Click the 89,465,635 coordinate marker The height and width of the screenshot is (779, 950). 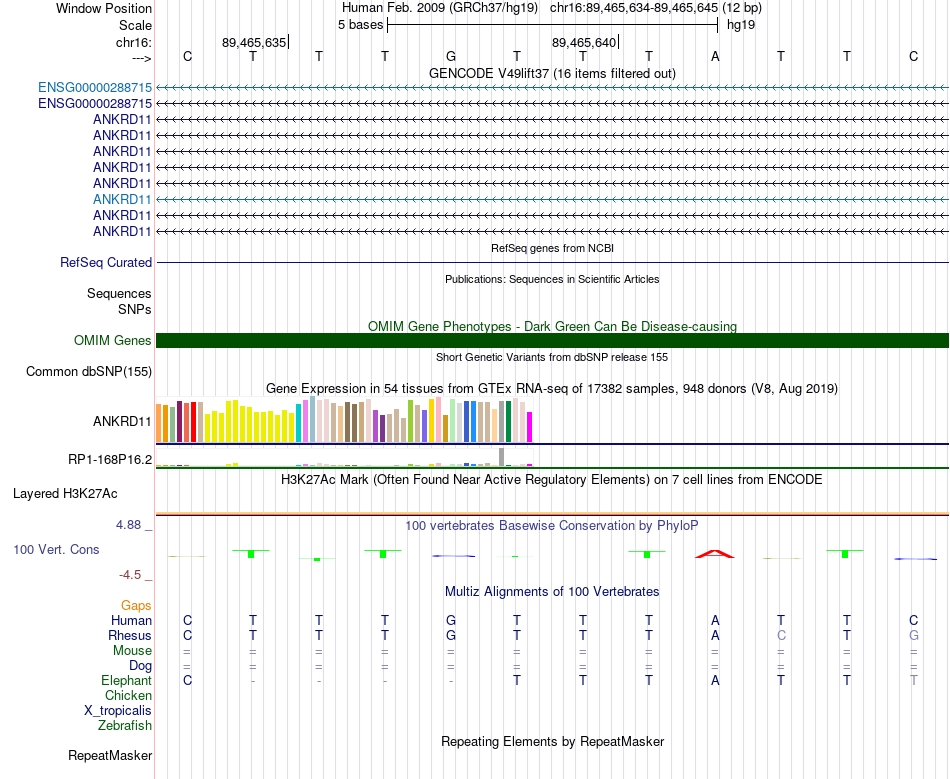[x=254, y=42]
